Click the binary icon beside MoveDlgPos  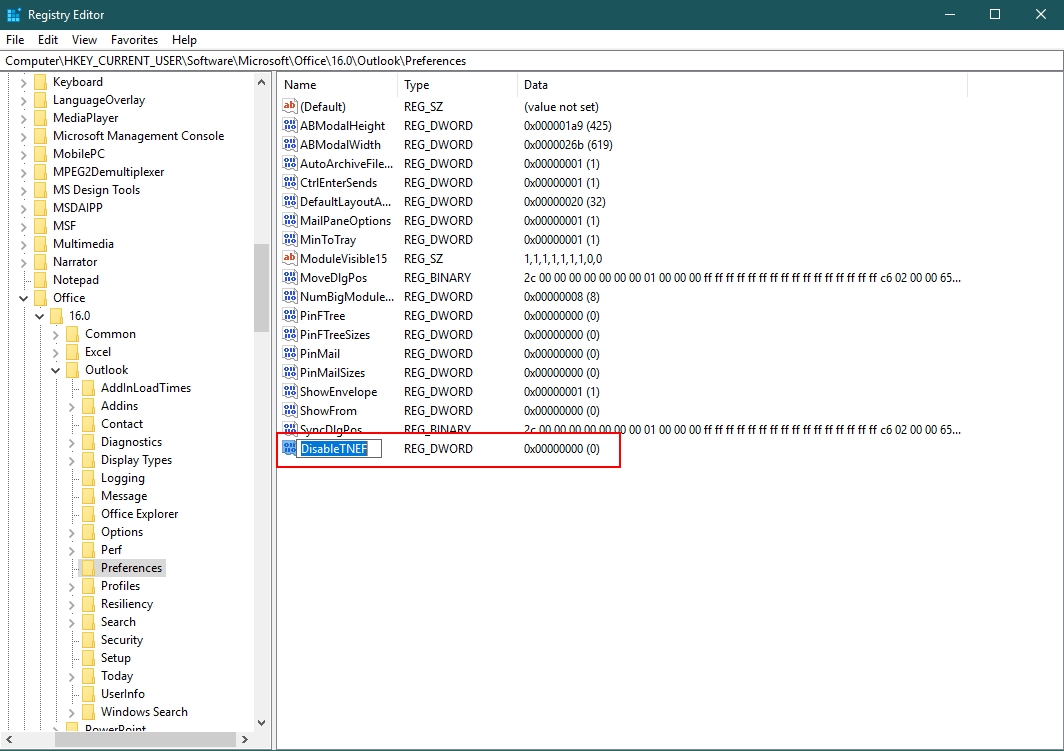pos(290,278)
